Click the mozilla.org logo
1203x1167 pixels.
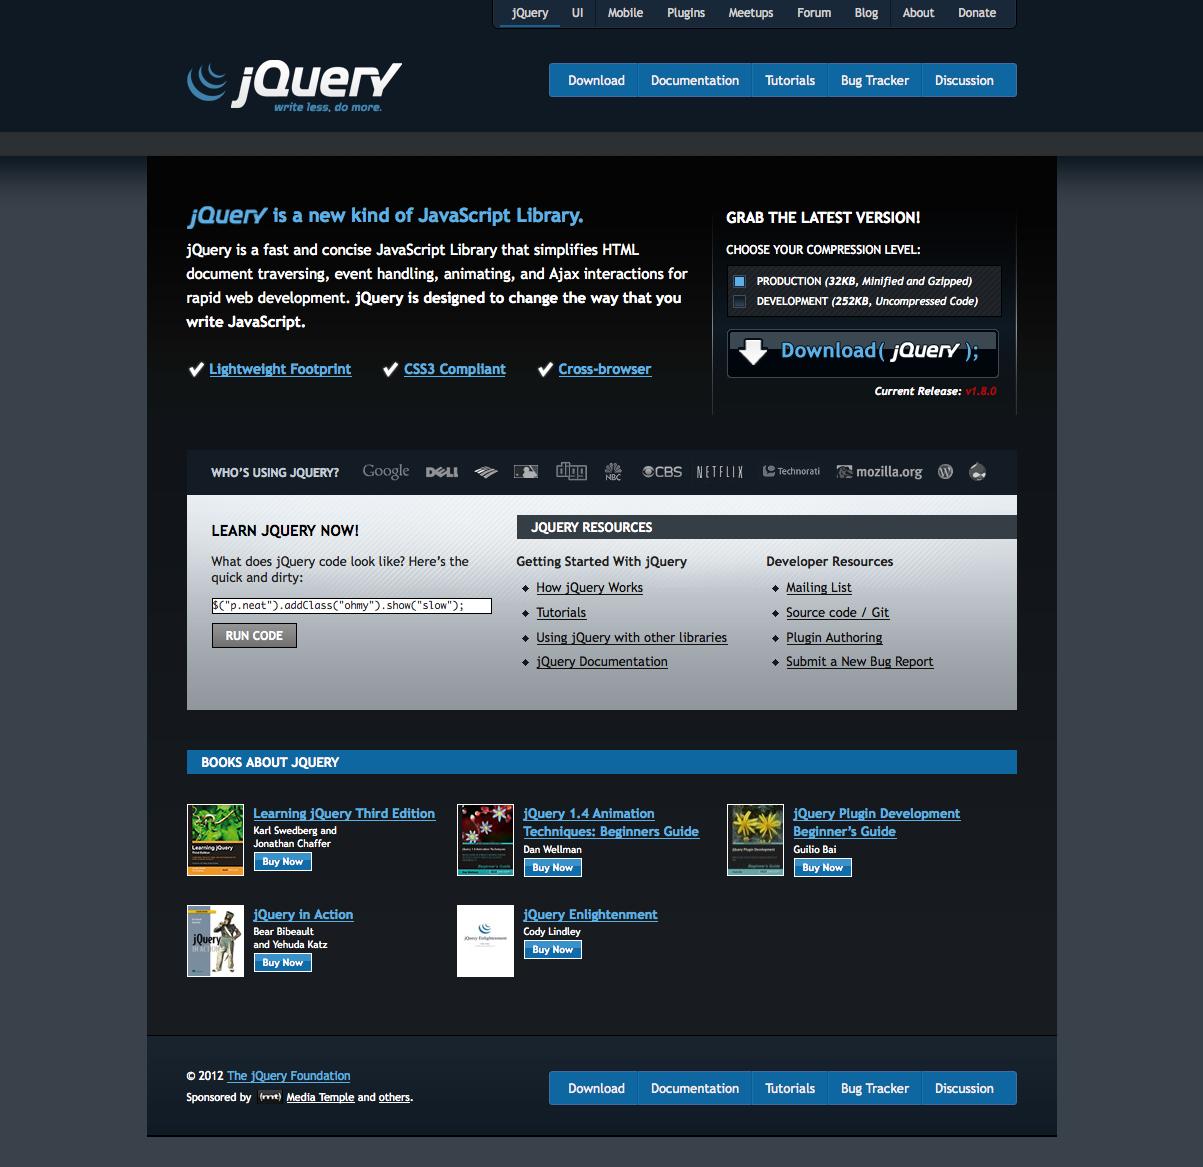(x=878, y=471)
